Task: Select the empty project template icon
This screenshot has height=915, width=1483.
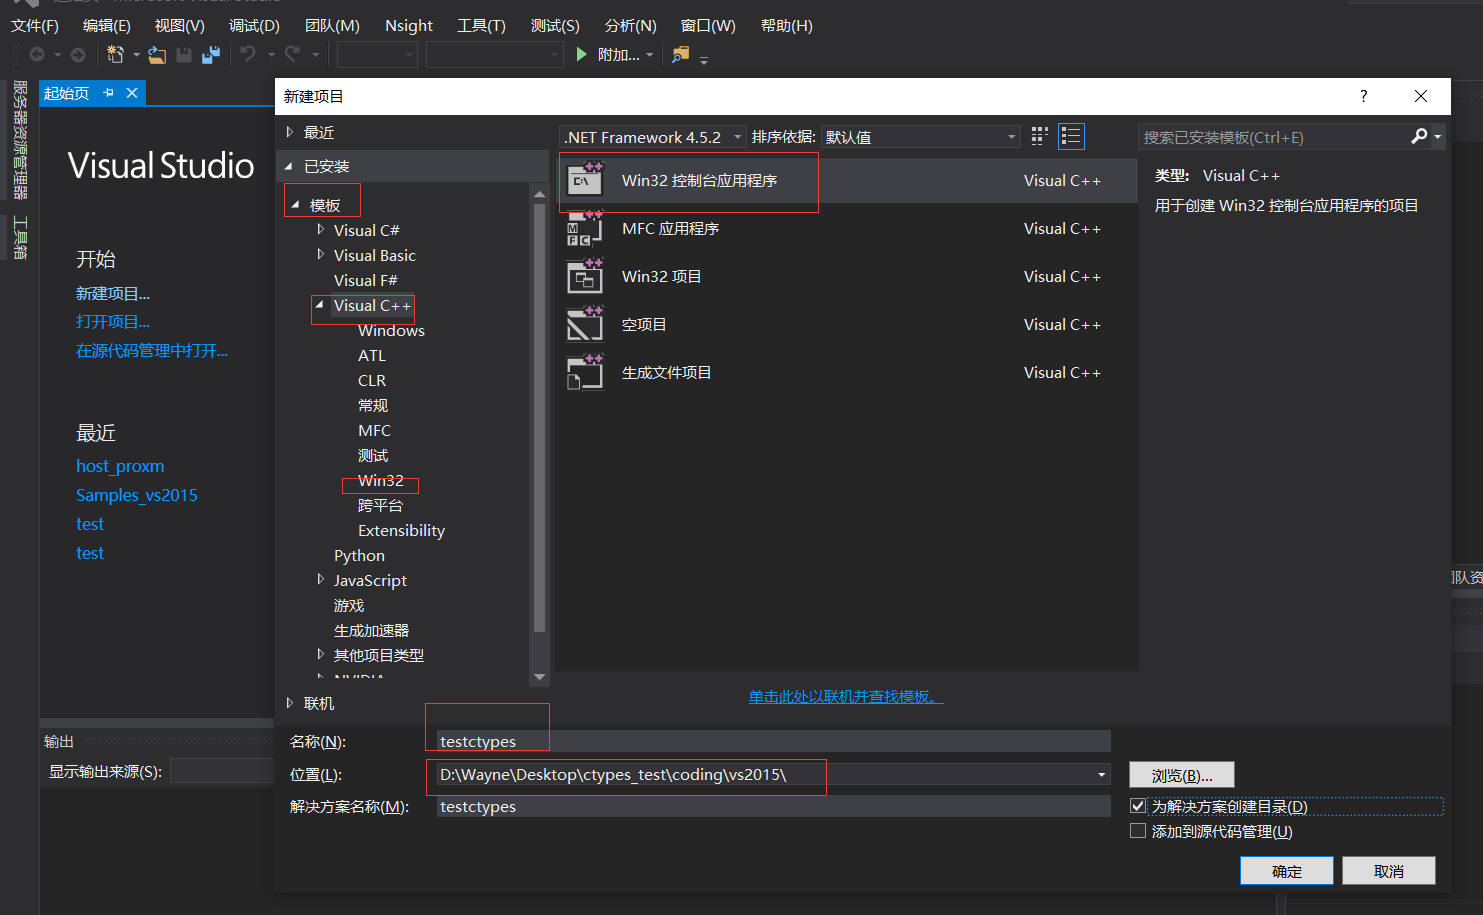Action: pos(585,324)
